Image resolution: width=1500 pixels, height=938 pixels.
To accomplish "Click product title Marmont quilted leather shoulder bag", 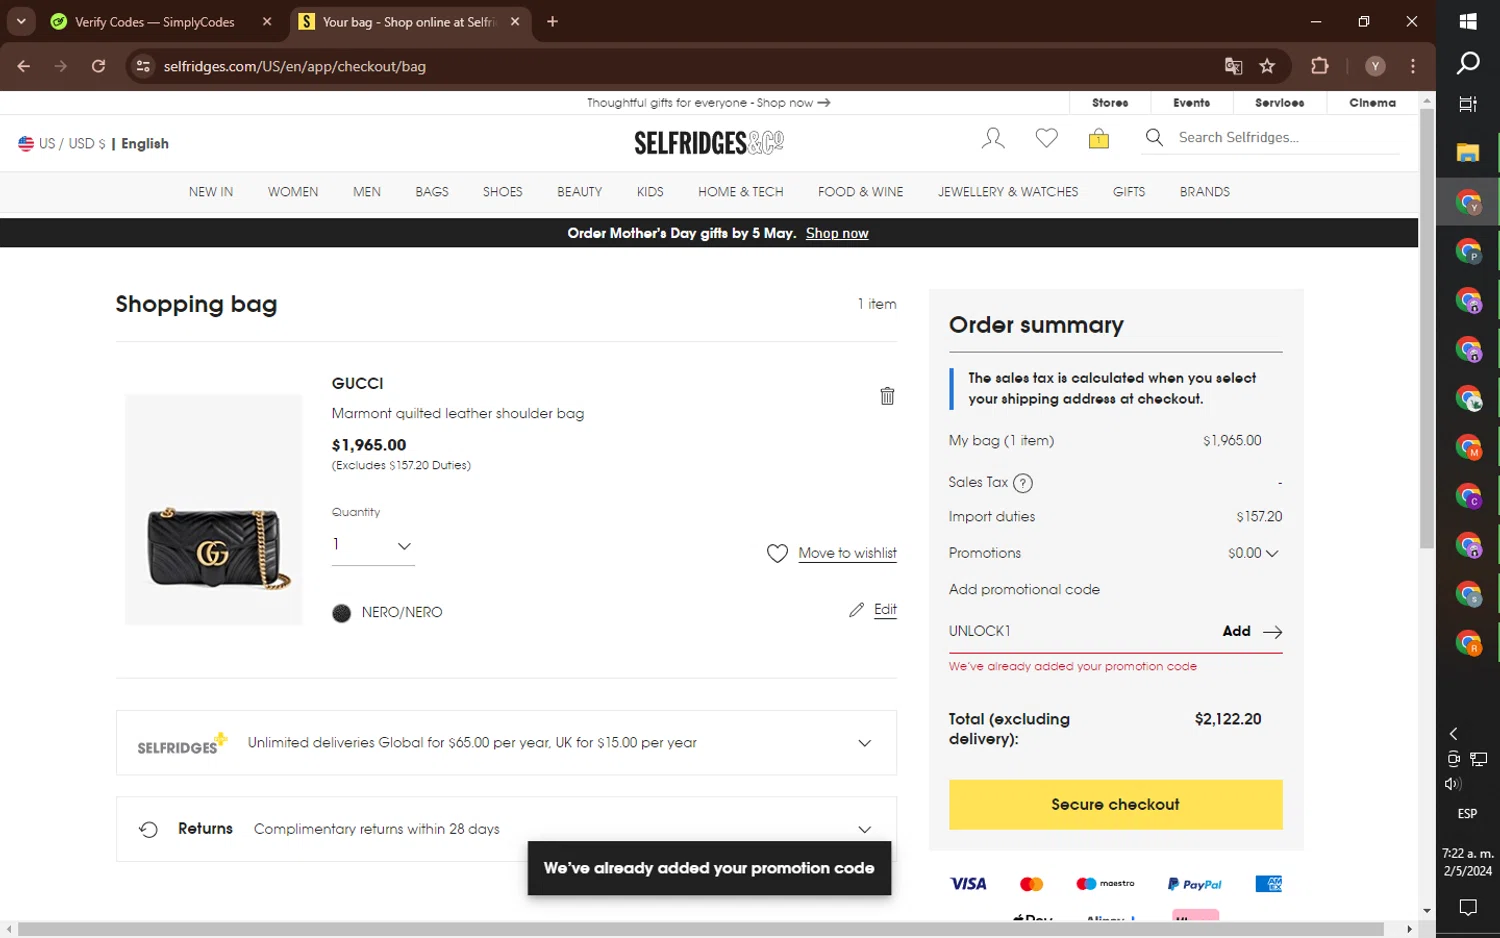I will click(458, 413).
